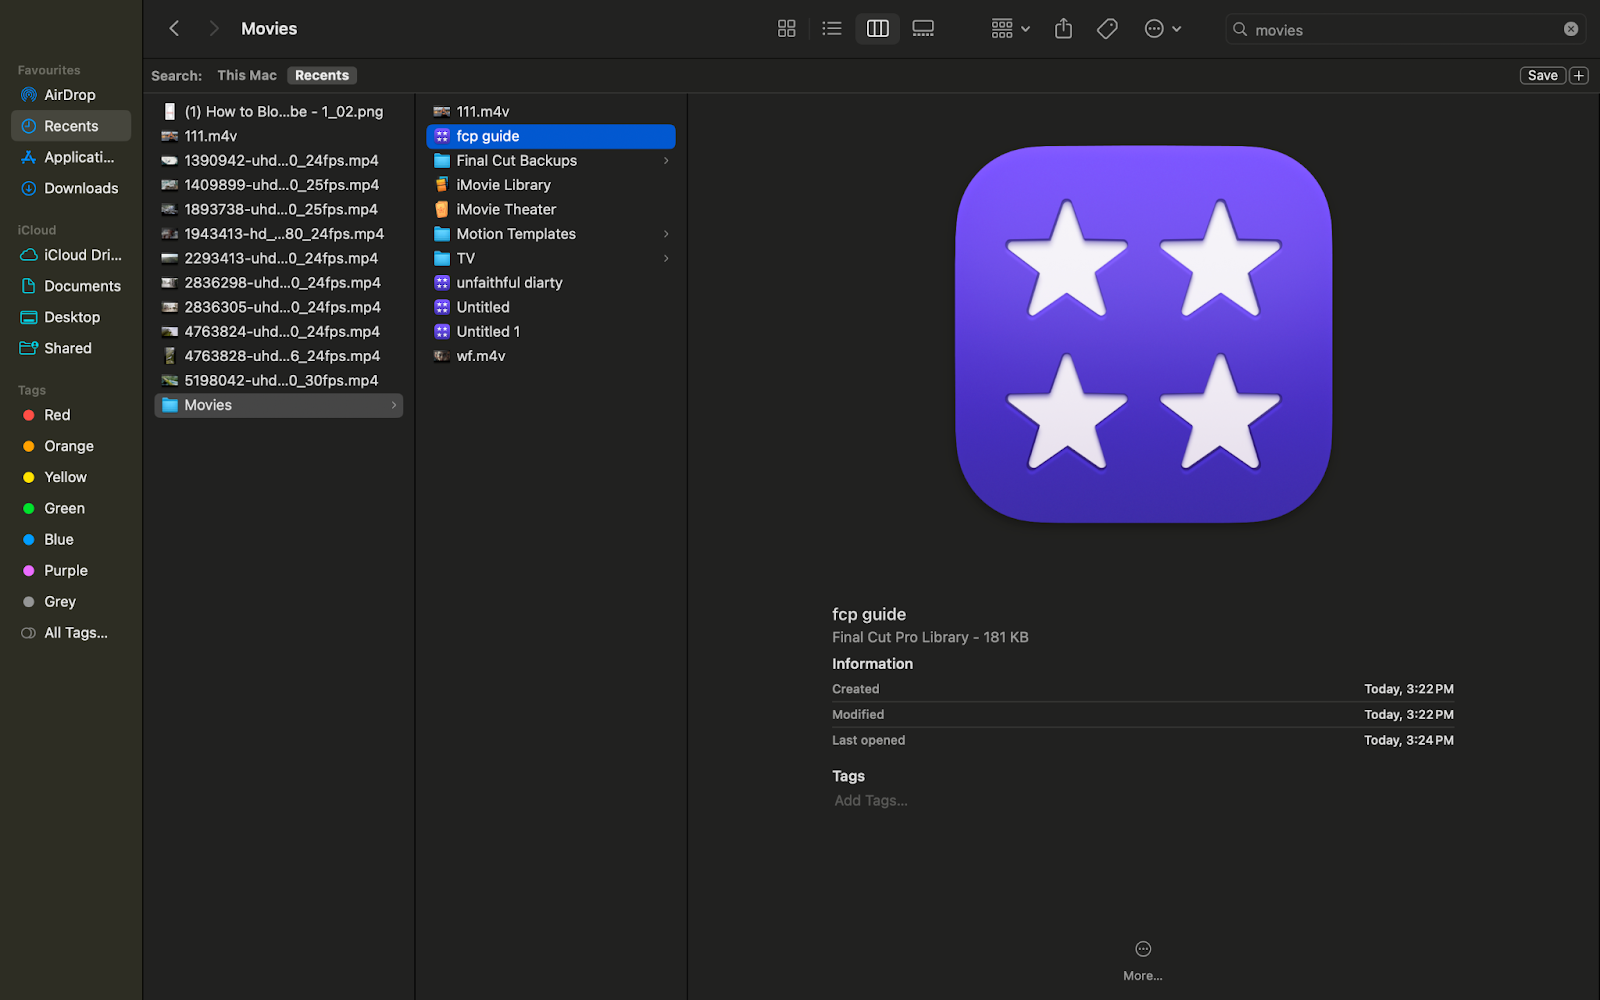Image resolution: width=1600 pixels, height=1000 pixels.
Task: Open the group-by dropdown
Action: click(x=1010, y=29)
